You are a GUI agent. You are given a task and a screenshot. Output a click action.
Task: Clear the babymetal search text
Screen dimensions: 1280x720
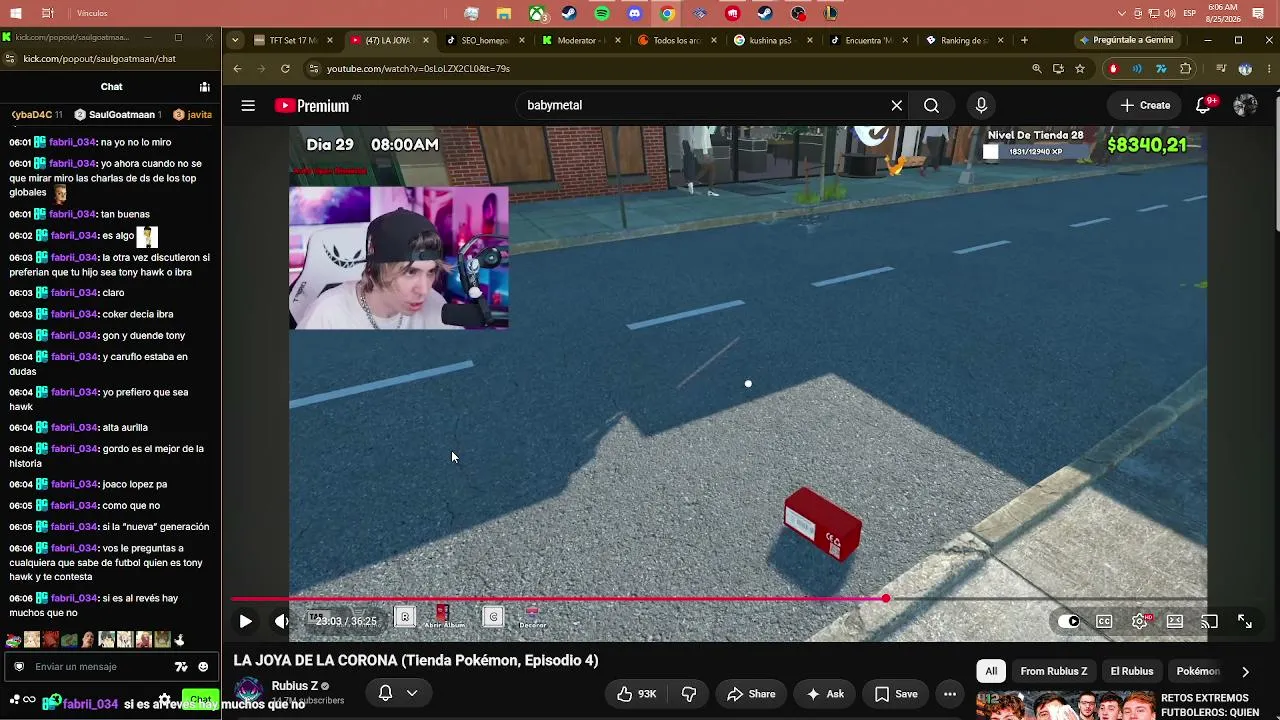(897, 105)
